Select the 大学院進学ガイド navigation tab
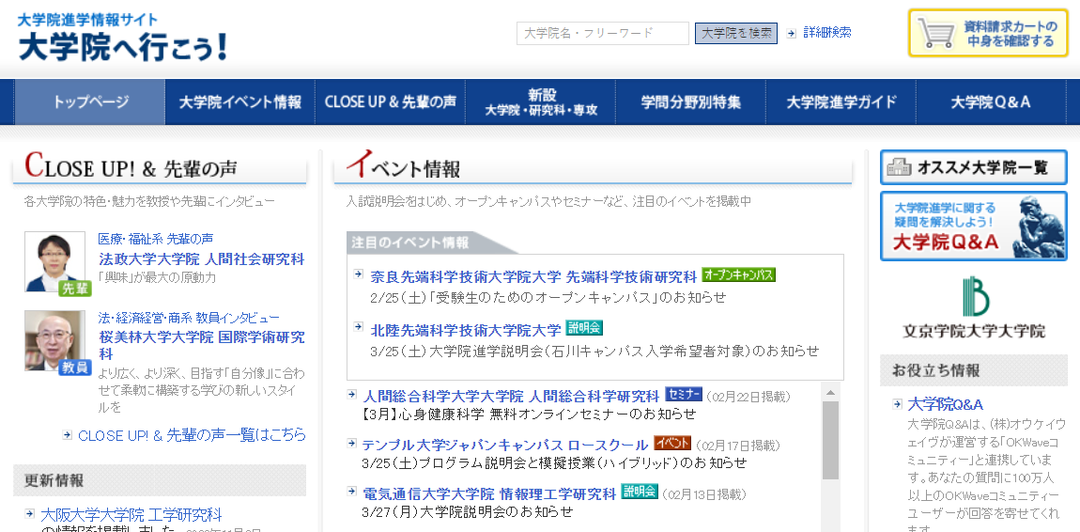 (x=841, y=102)
